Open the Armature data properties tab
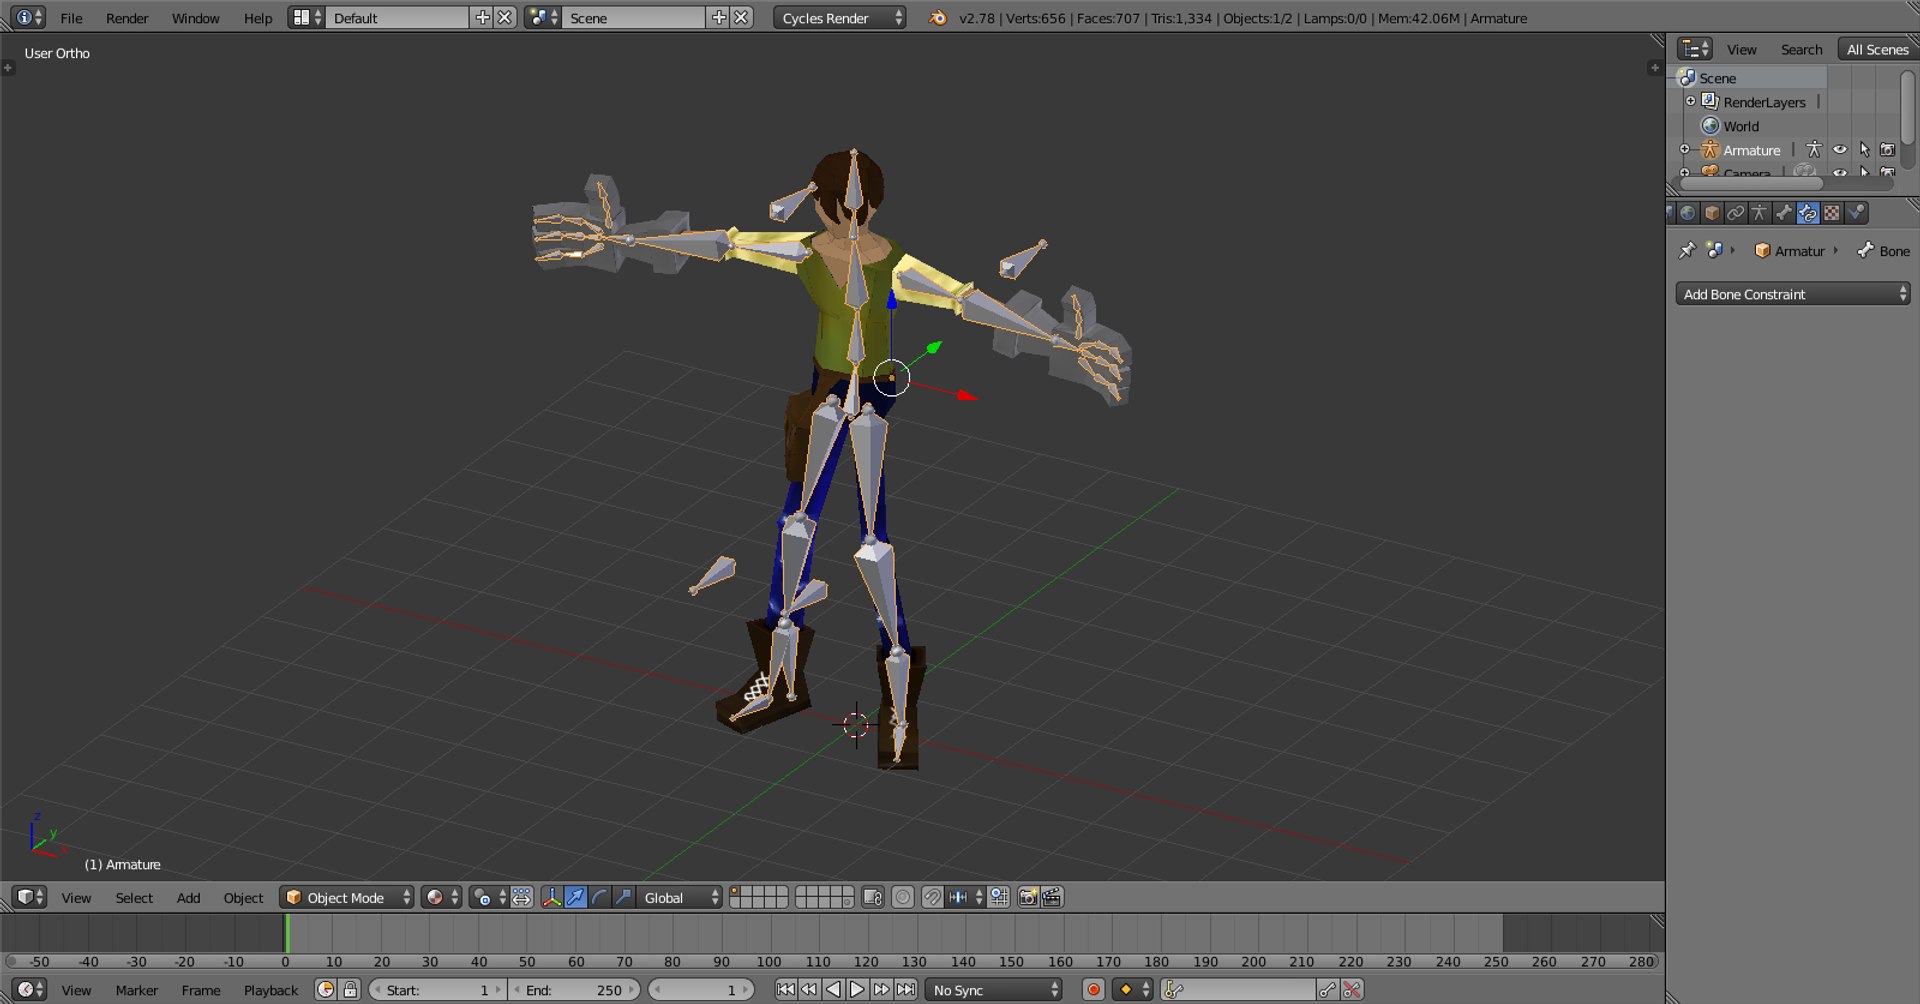1920x1004 pixels. click(x=1760, y=213)
